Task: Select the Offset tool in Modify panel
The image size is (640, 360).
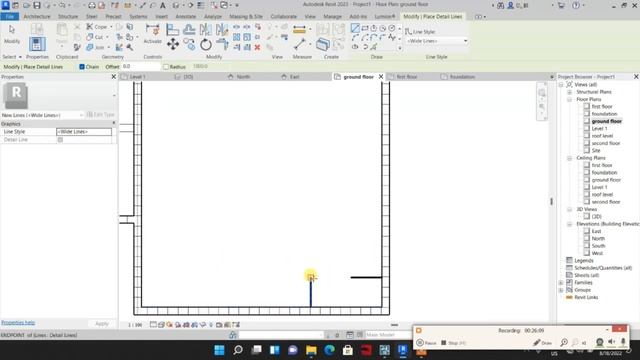Action: (189, 29)
